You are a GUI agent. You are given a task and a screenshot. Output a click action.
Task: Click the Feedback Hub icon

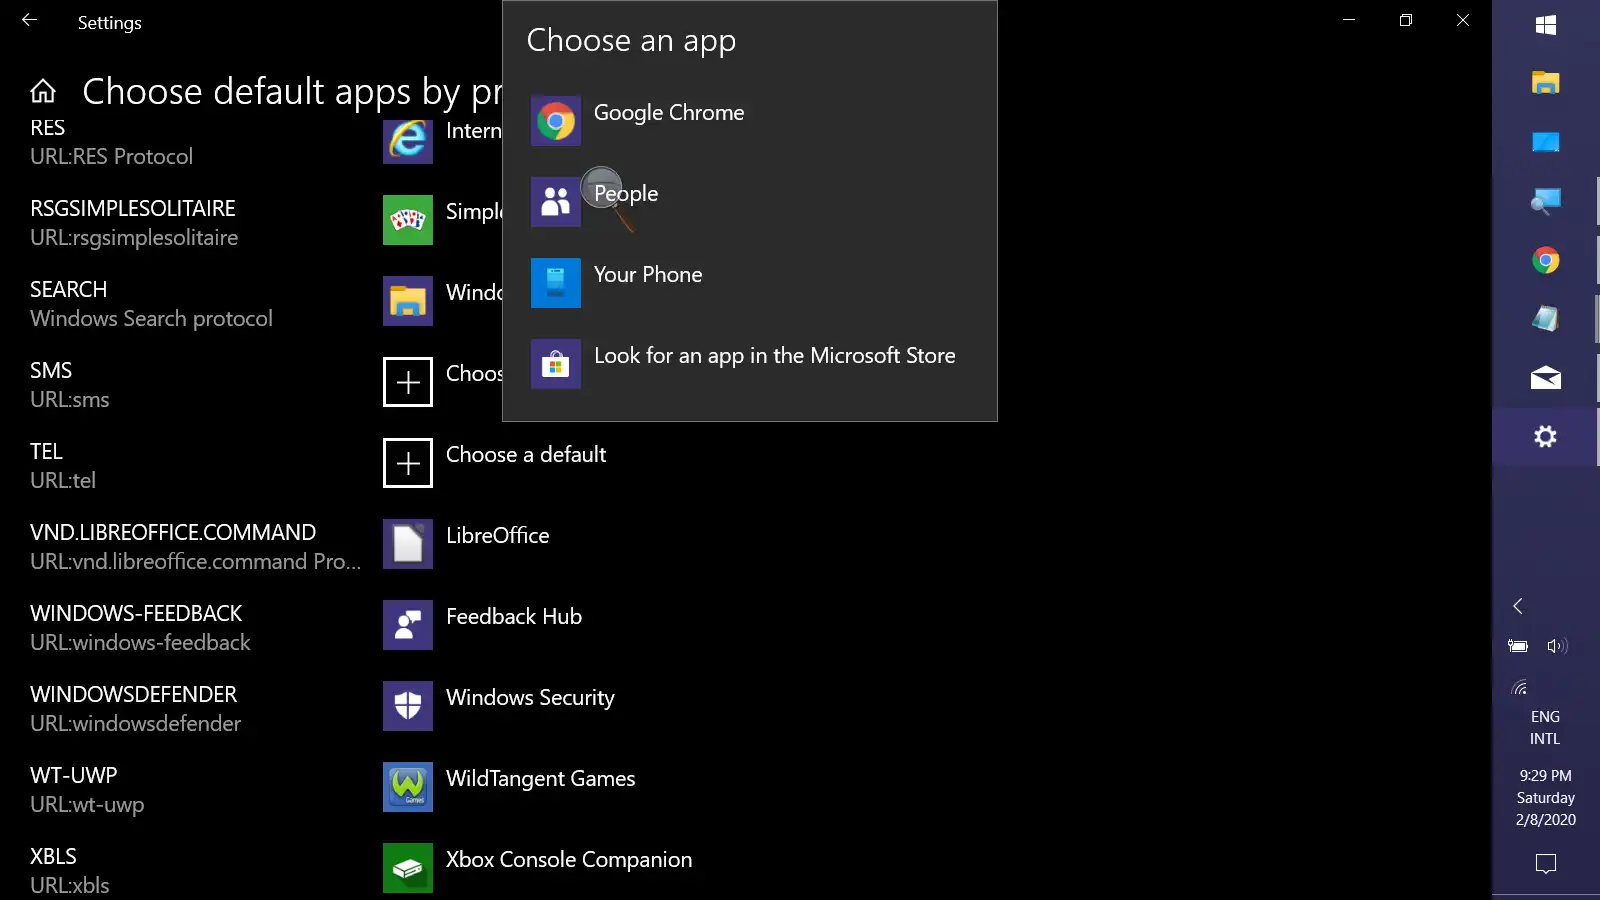407,625
